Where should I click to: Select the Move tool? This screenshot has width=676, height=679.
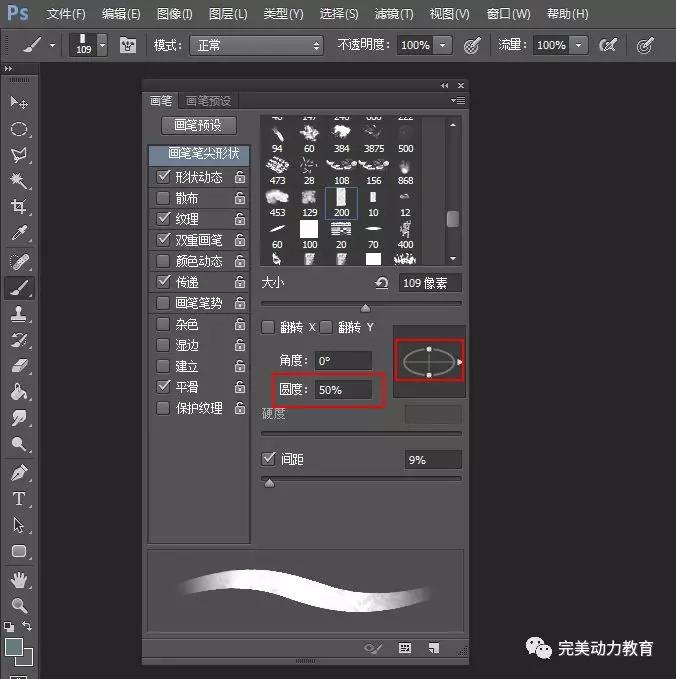point(19,103)
